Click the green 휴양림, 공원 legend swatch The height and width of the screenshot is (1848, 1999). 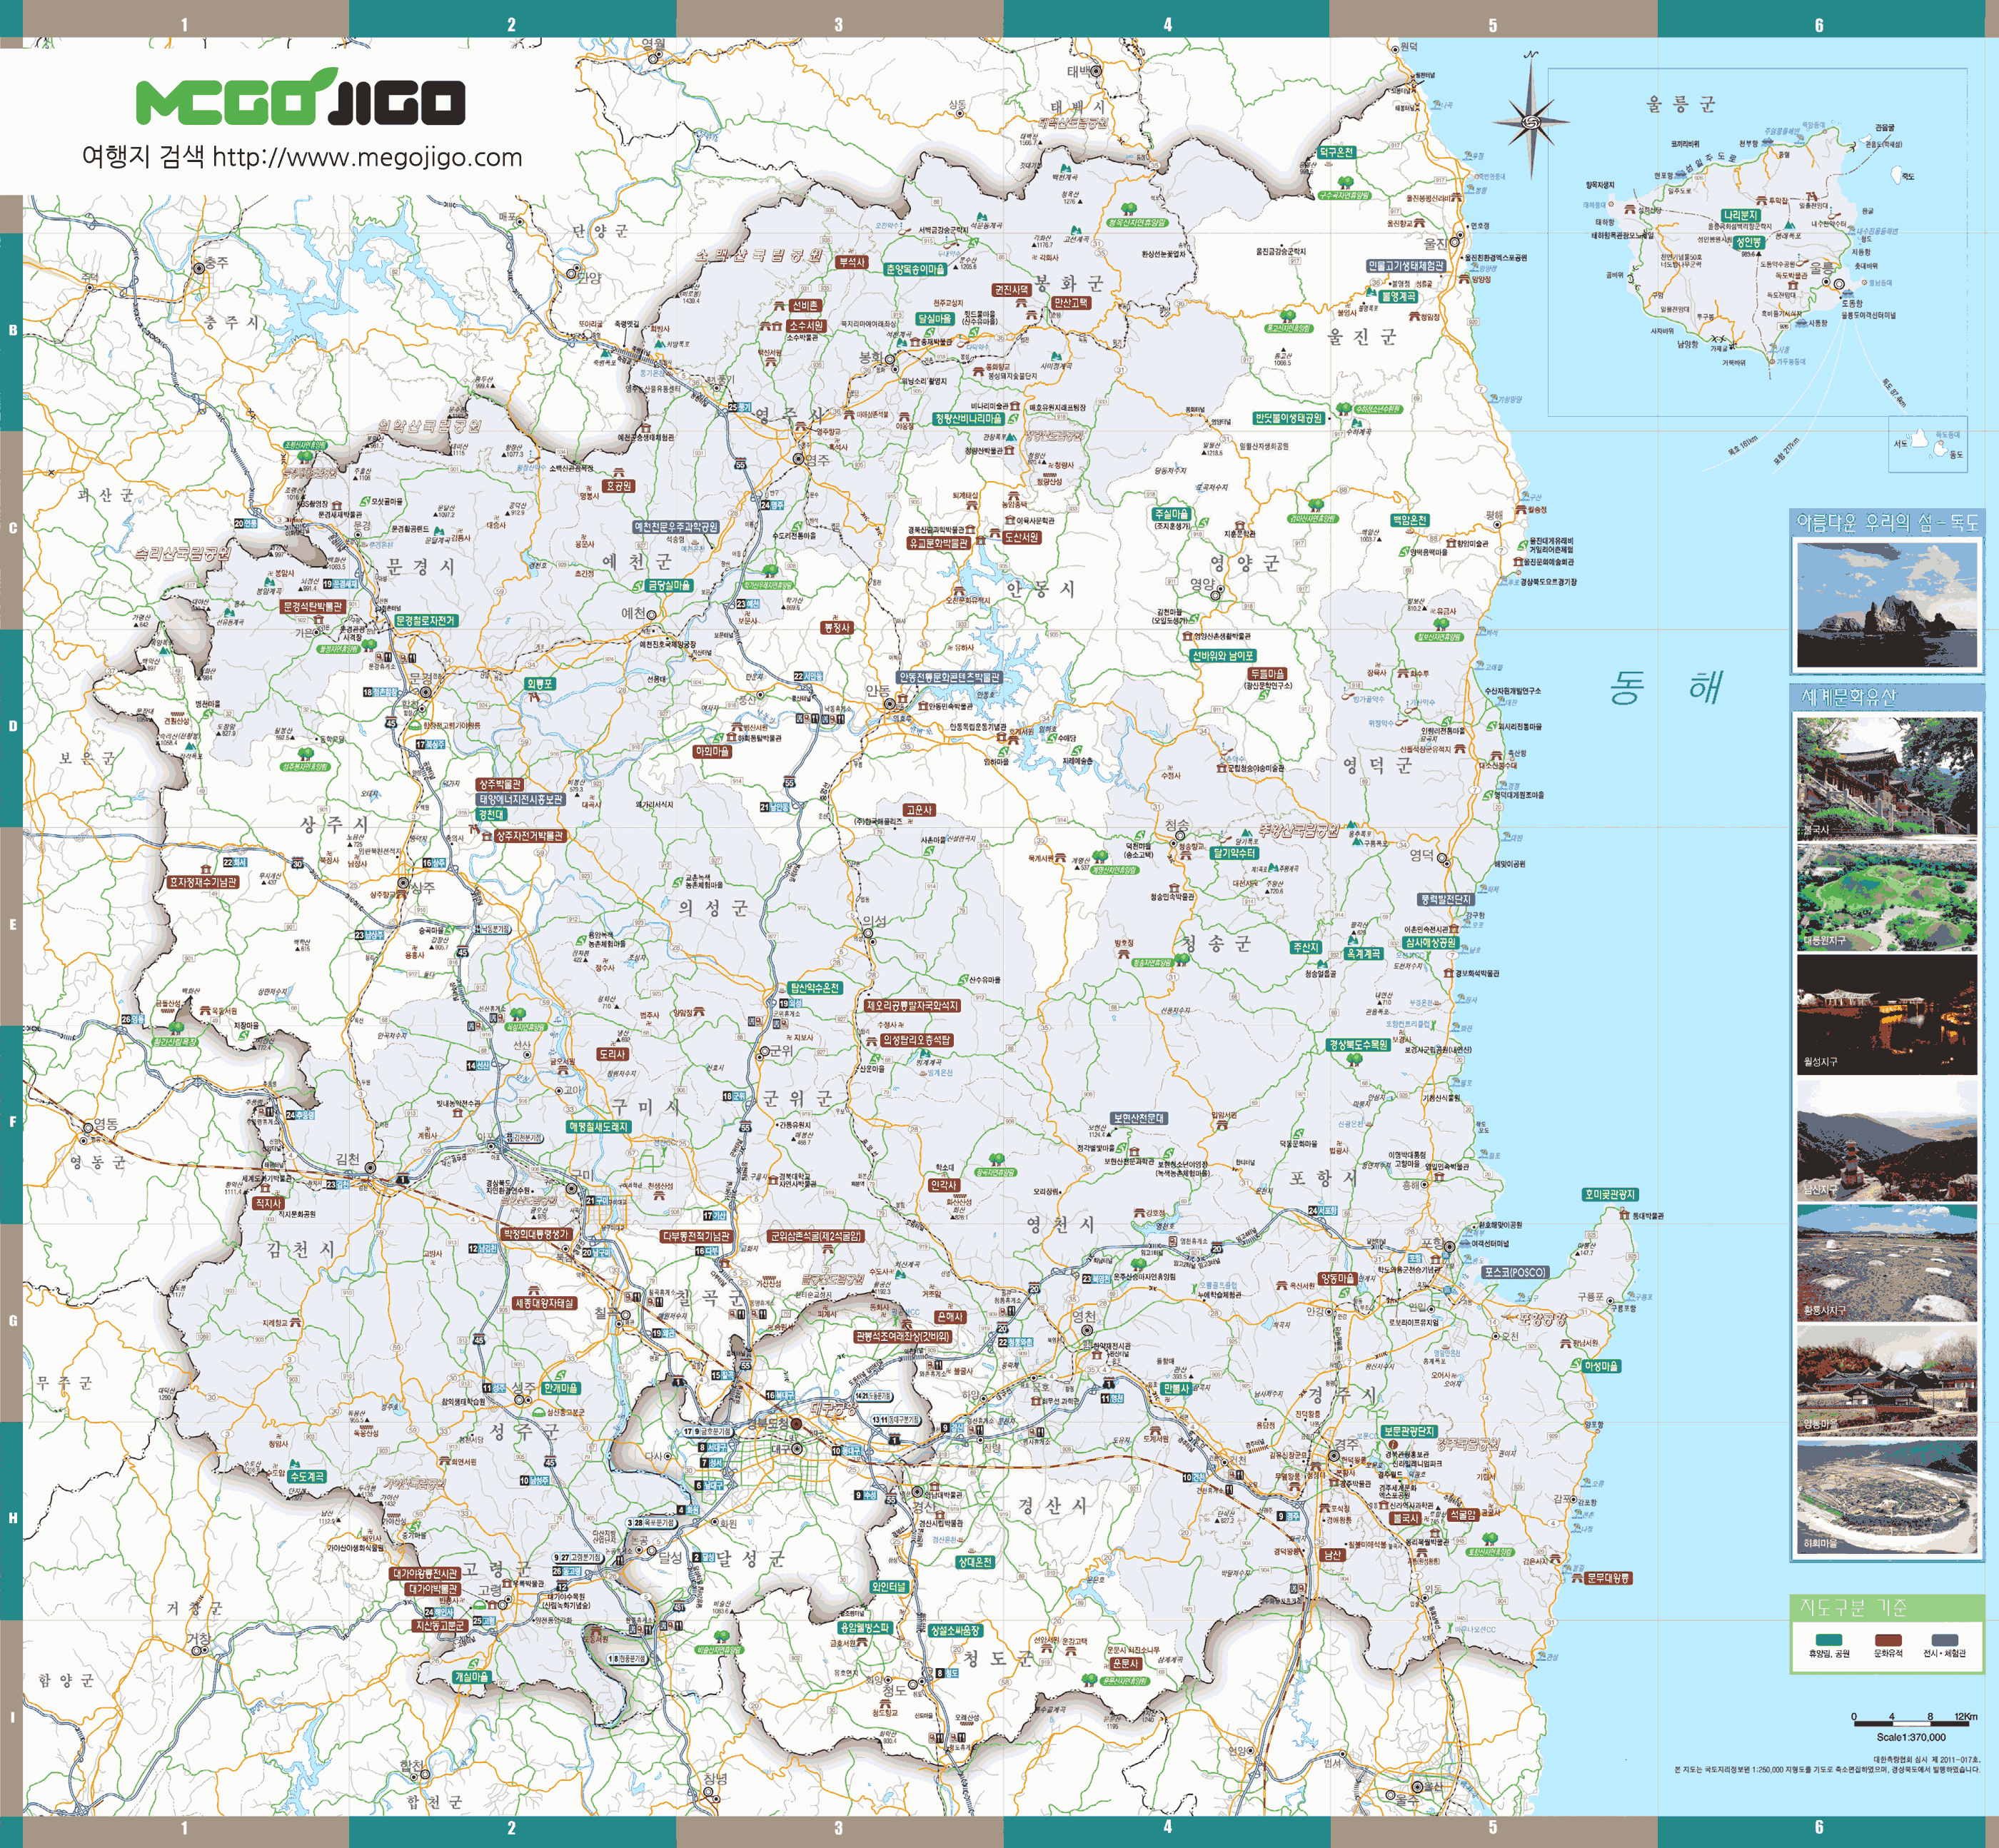[x=1828, y=1640]
